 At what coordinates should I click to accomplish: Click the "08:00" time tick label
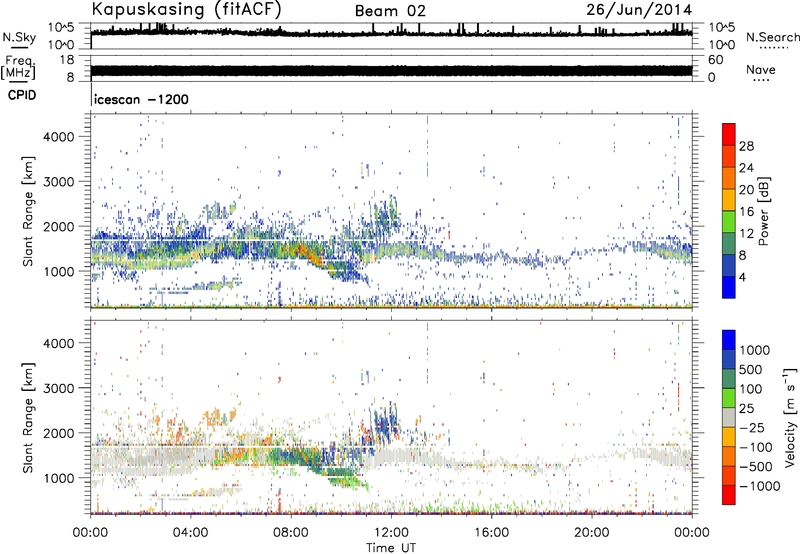[x=291, y=533]
